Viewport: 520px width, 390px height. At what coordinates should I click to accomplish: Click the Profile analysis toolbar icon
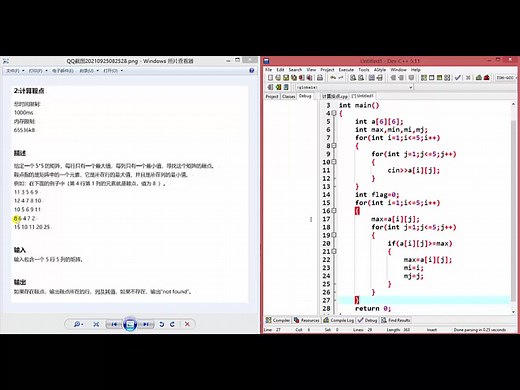pyautogui.click(x=479, y=78)
